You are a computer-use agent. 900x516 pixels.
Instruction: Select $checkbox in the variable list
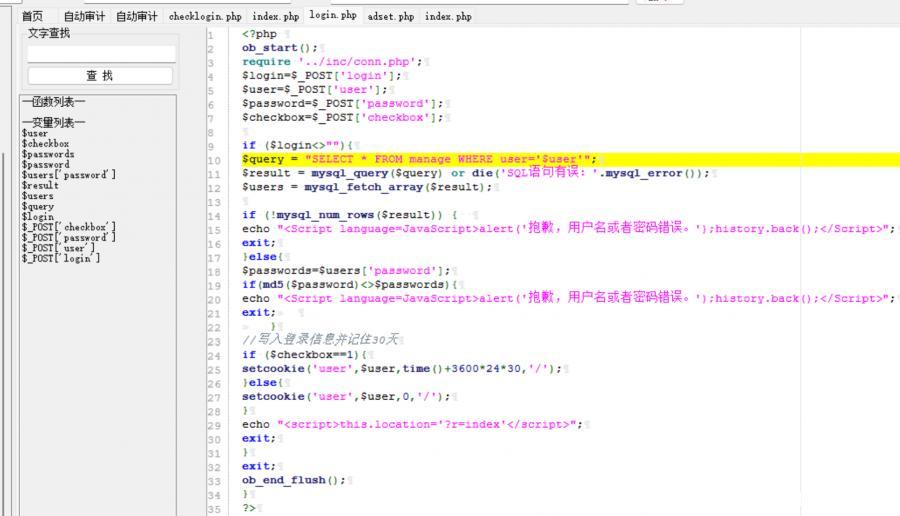45,143
